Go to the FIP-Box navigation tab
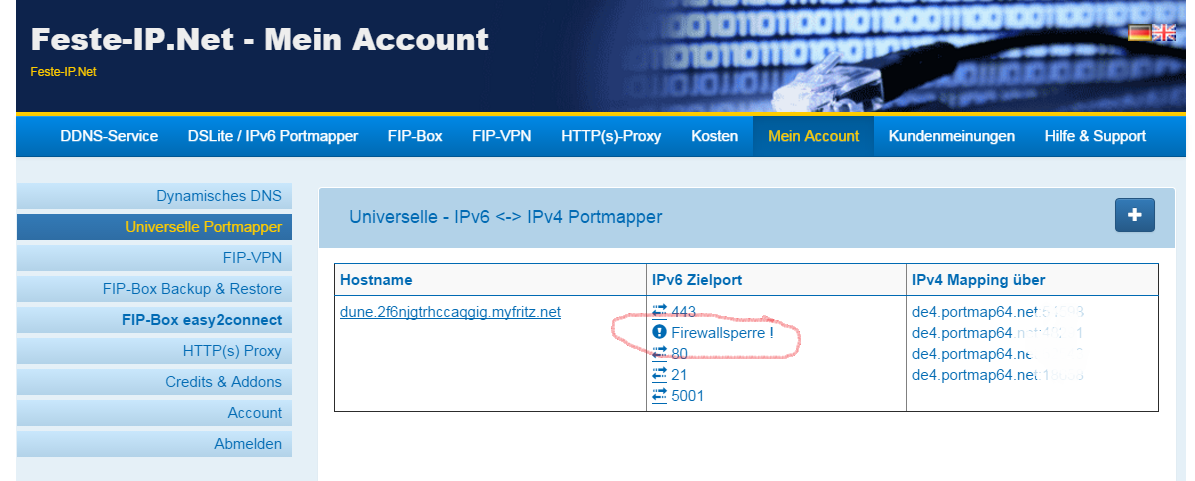1195x481 pixels. tap(415, 136)
